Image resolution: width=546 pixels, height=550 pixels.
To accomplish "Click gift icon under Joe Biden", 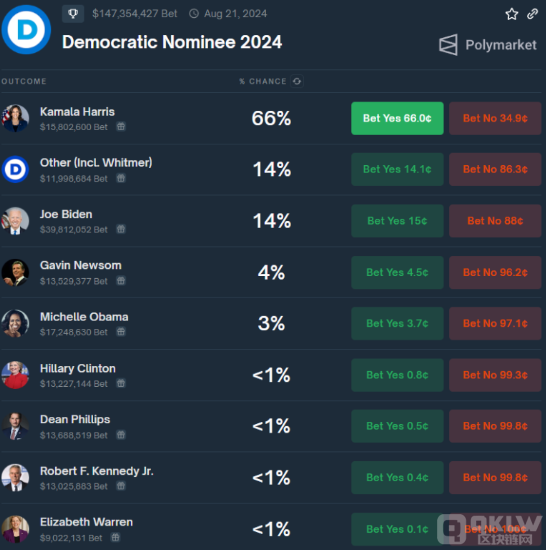I will point(121,229).
